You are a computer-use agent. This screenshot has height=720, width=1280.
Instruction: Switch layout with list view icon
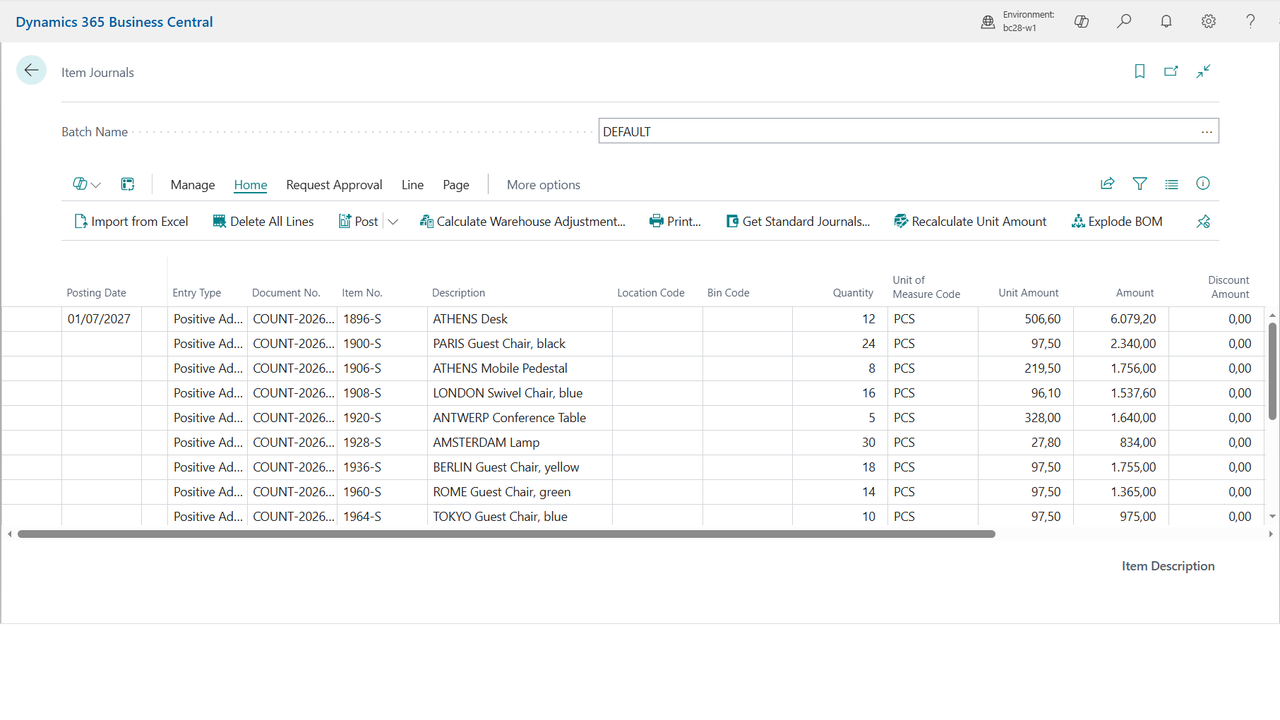click(1171, 184)
